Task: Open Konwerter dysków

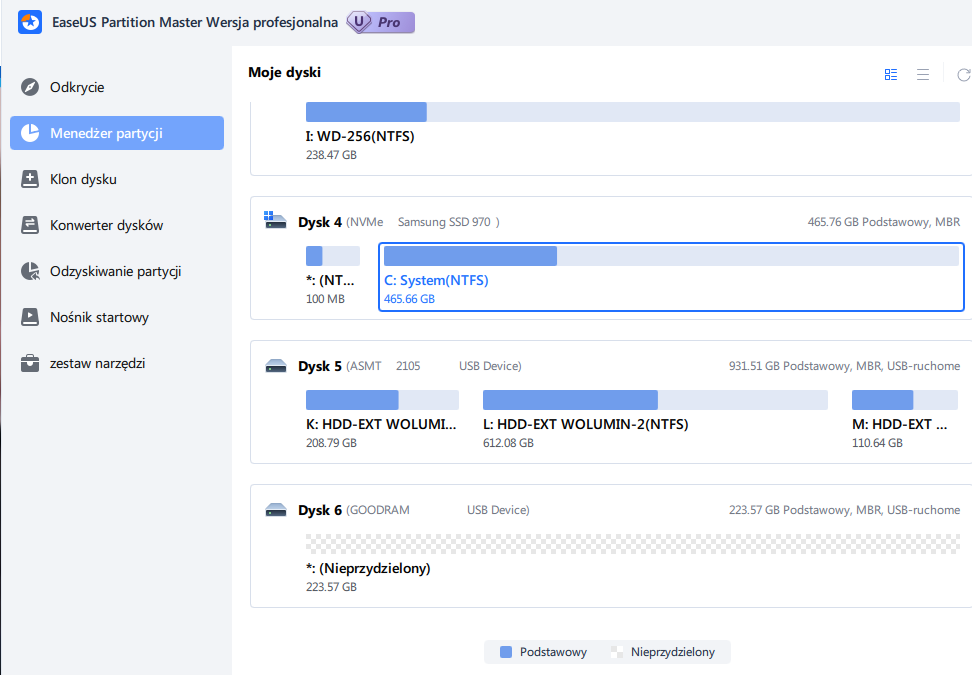Action: (117, 225)
